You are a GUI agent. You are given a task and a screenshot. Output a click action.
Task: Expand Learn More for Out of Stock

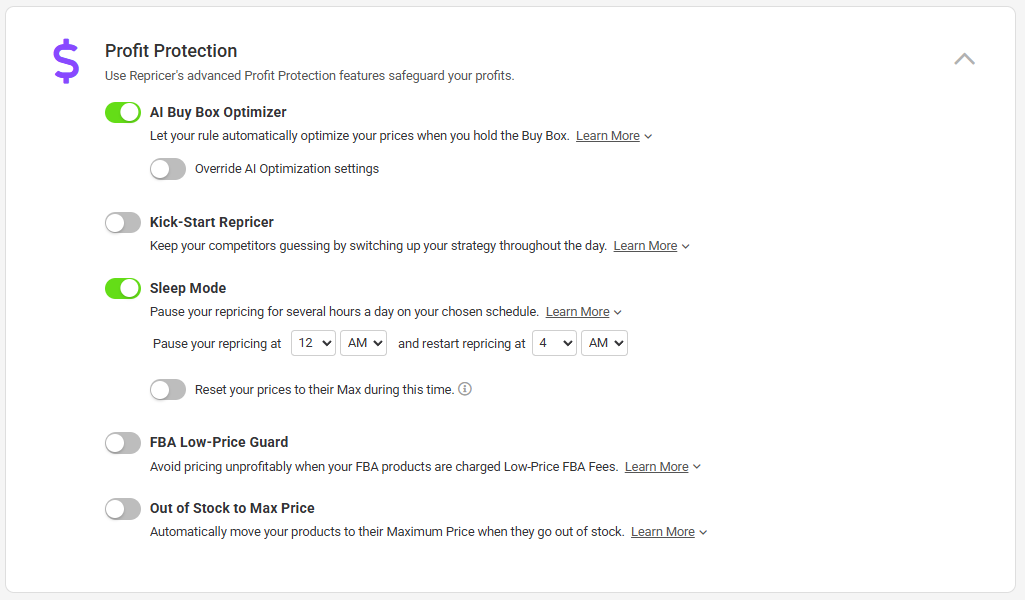(x=663, y=532)
